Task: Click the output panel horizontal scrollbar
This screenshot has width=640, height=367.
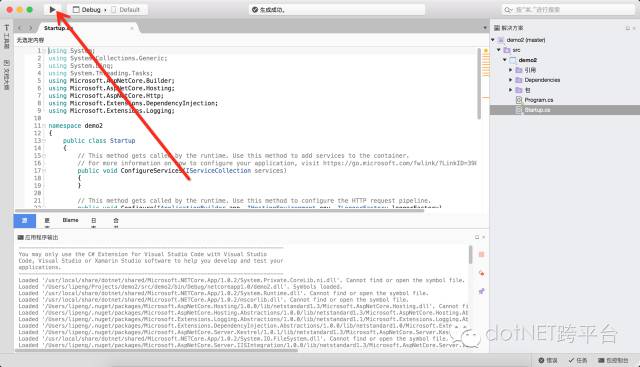Action: (157, 350)
